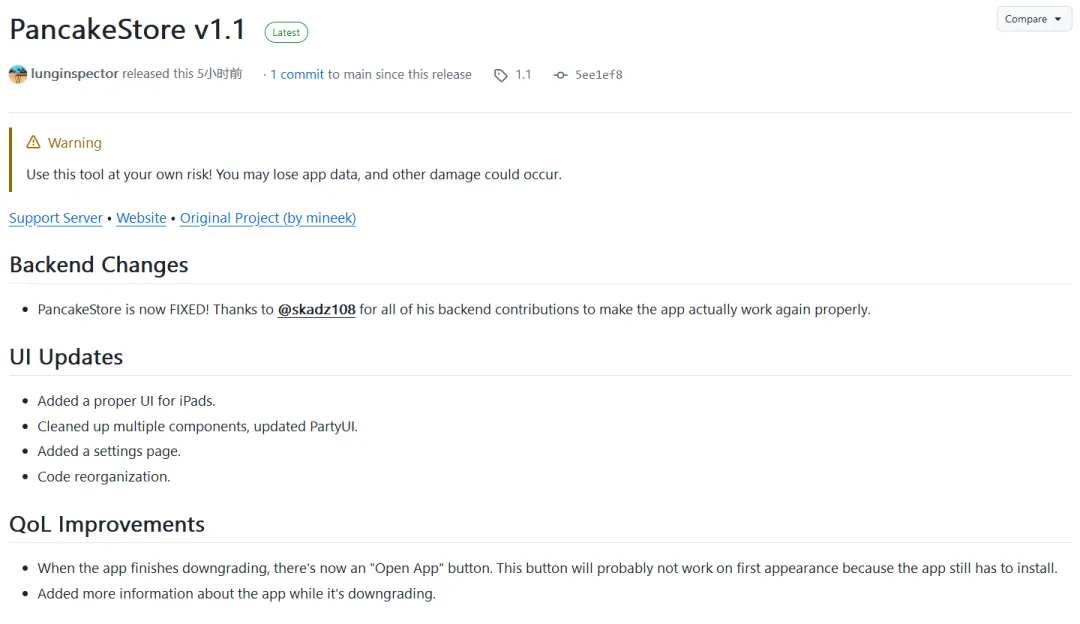Click the Warning label text
This screenshot has width=1080, height=624.
tap(75, 143)
